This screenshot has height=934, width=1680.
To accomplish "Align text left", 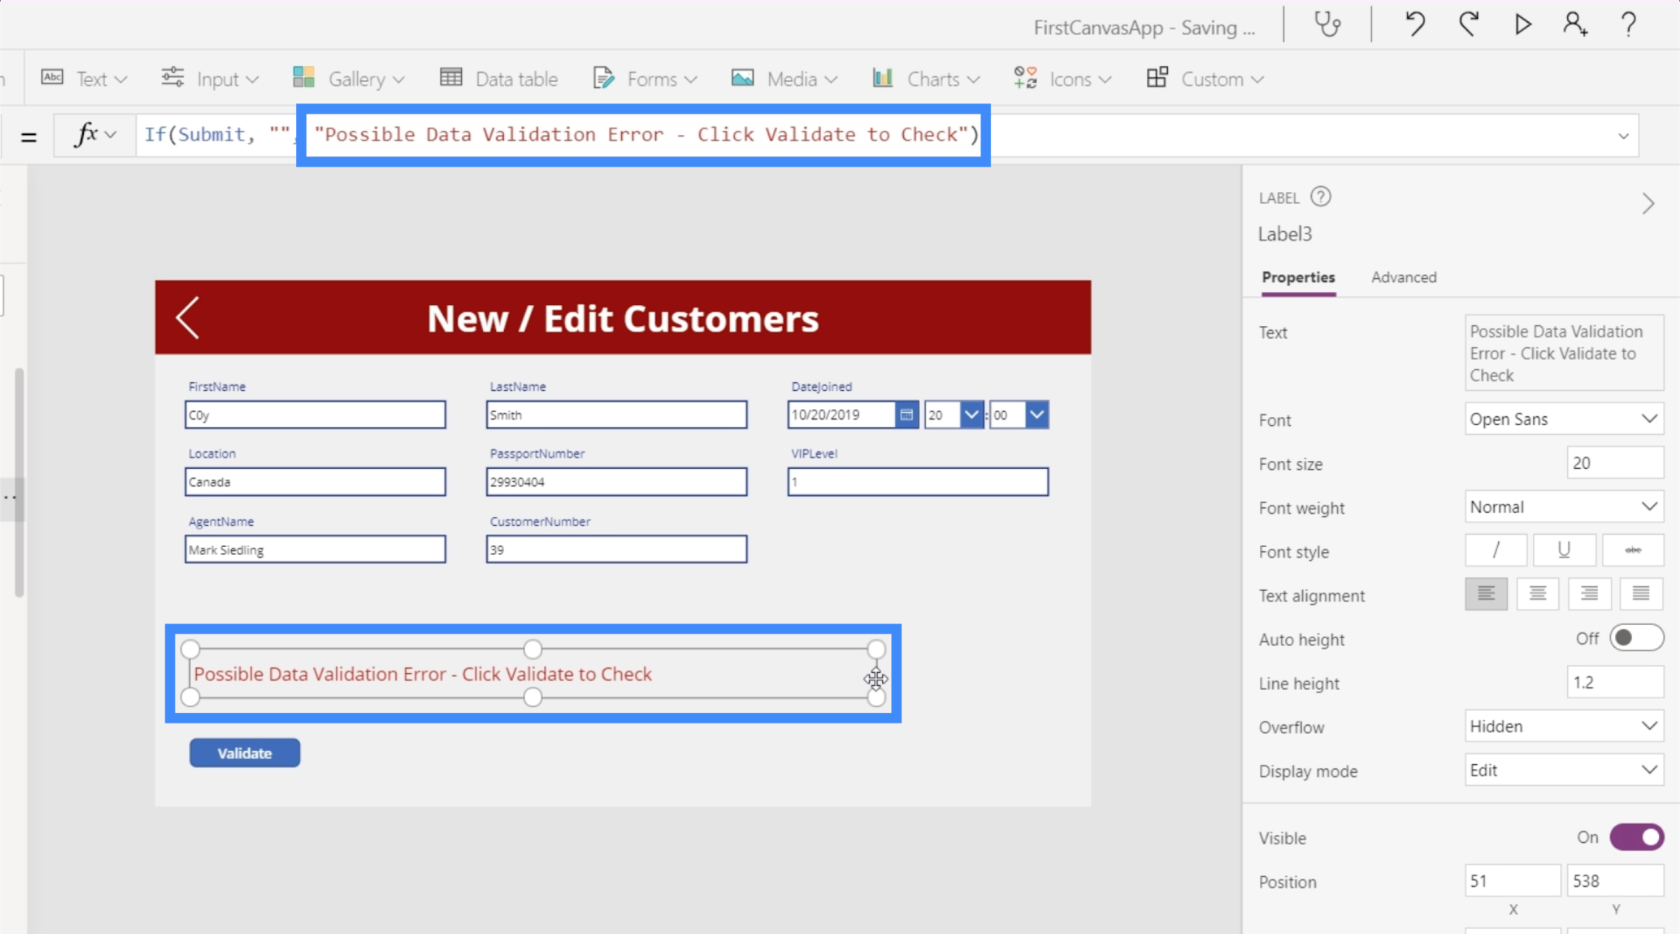I will point(1486,594).
